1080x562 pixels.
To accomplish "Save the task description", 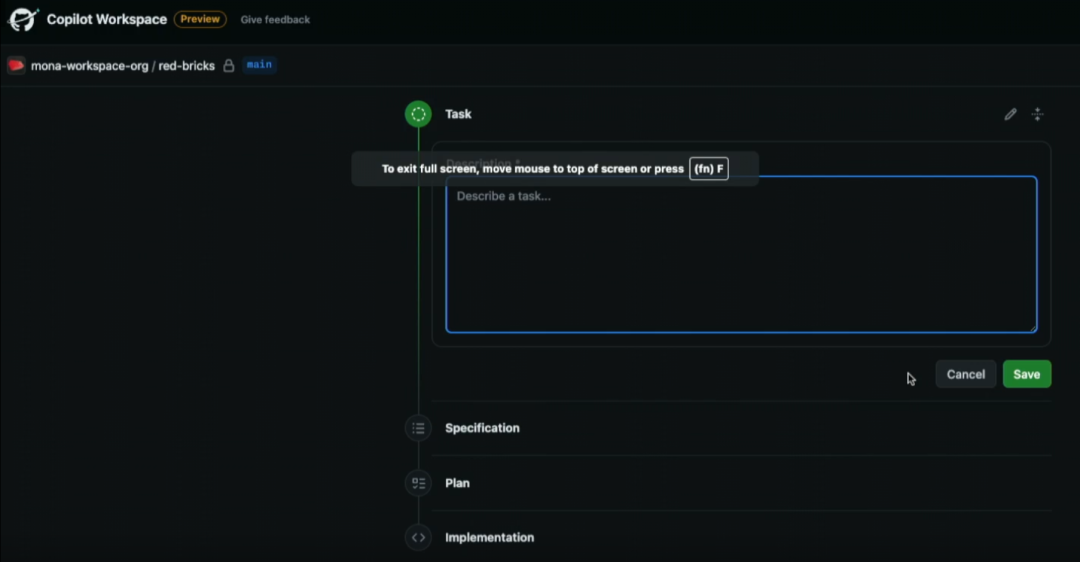I will [x=1026, y=374].
